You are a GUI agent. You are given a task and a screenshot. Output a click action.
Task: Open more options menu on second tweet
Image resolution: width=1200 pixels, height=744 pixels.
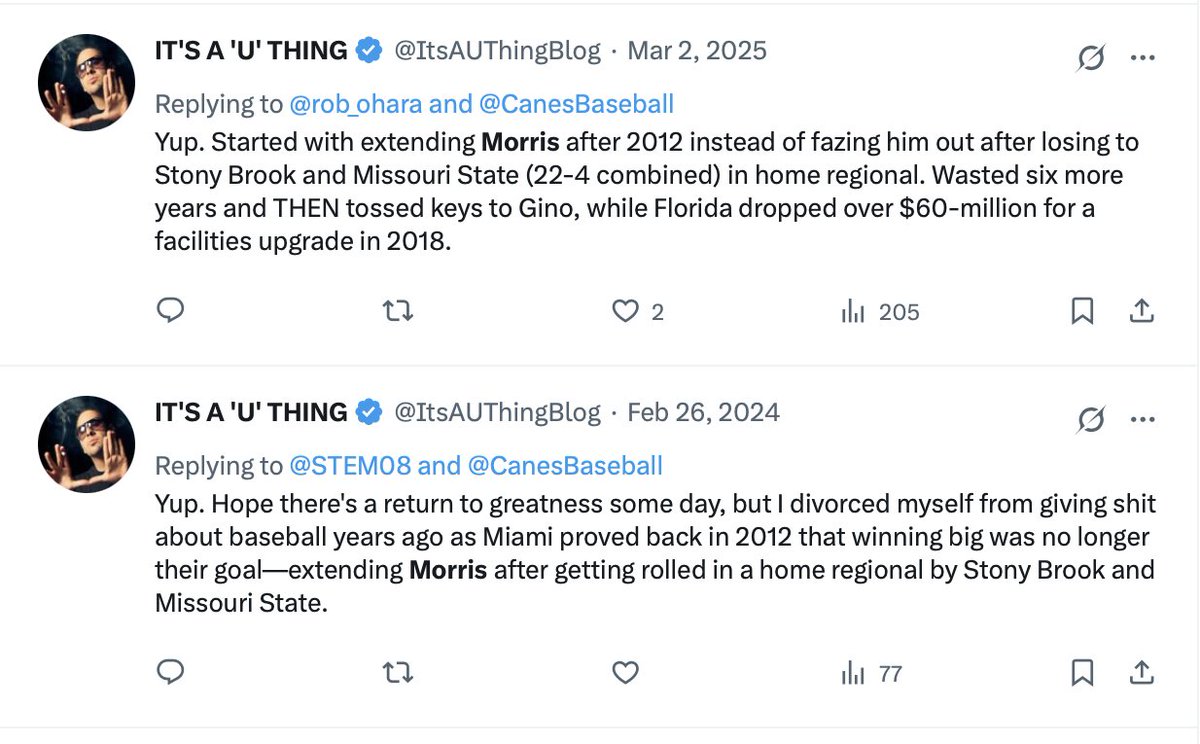(1142, 420)
